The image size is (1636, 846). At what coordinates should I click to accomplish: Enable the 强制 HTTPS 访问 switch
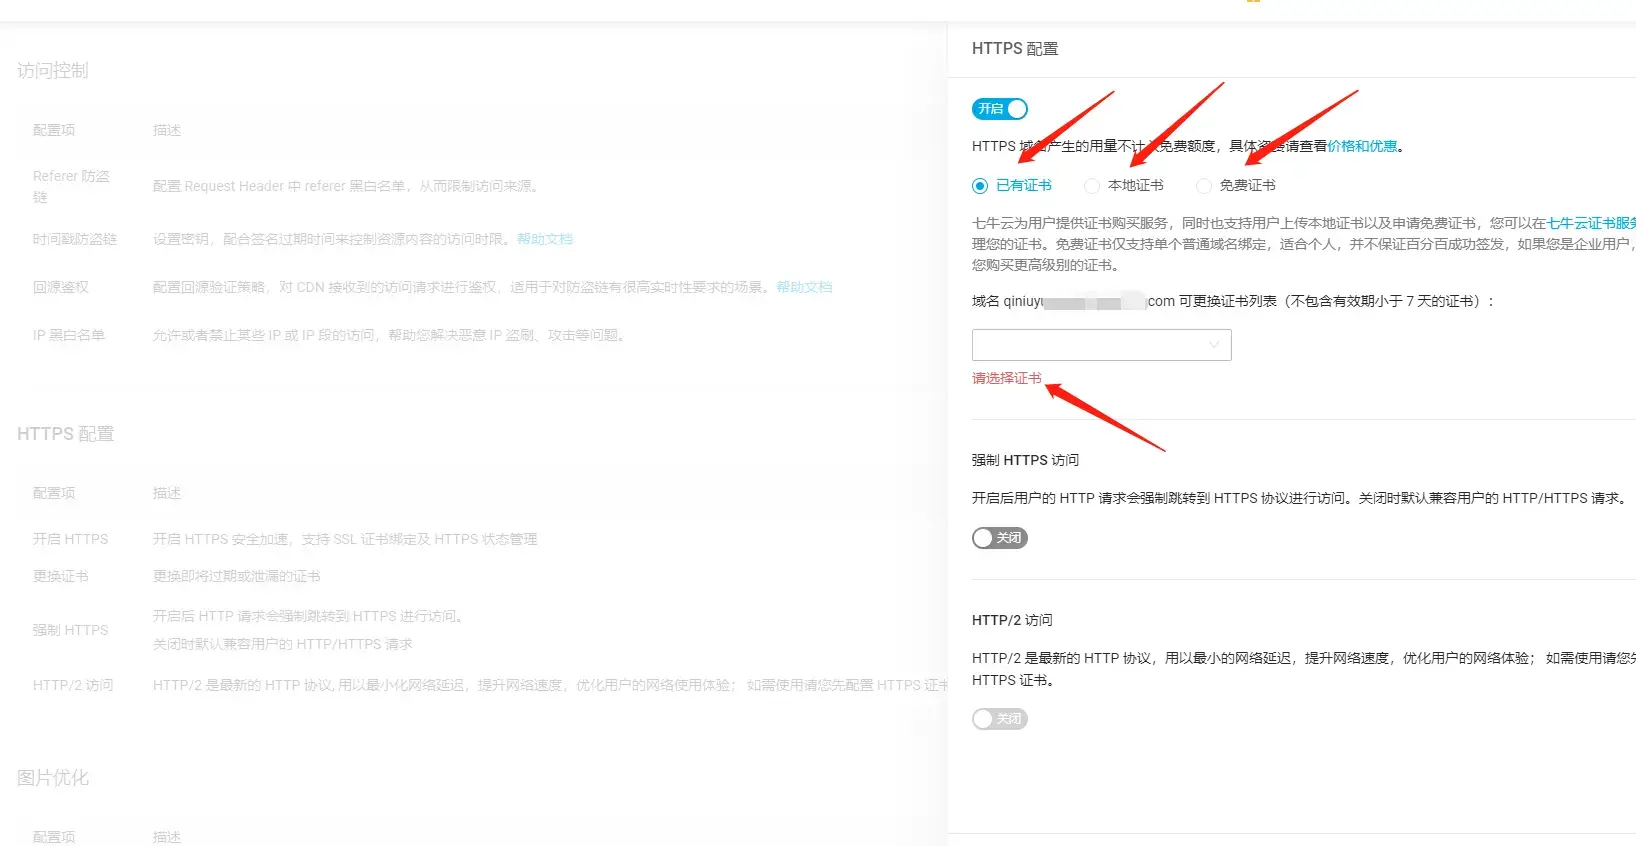999,538
